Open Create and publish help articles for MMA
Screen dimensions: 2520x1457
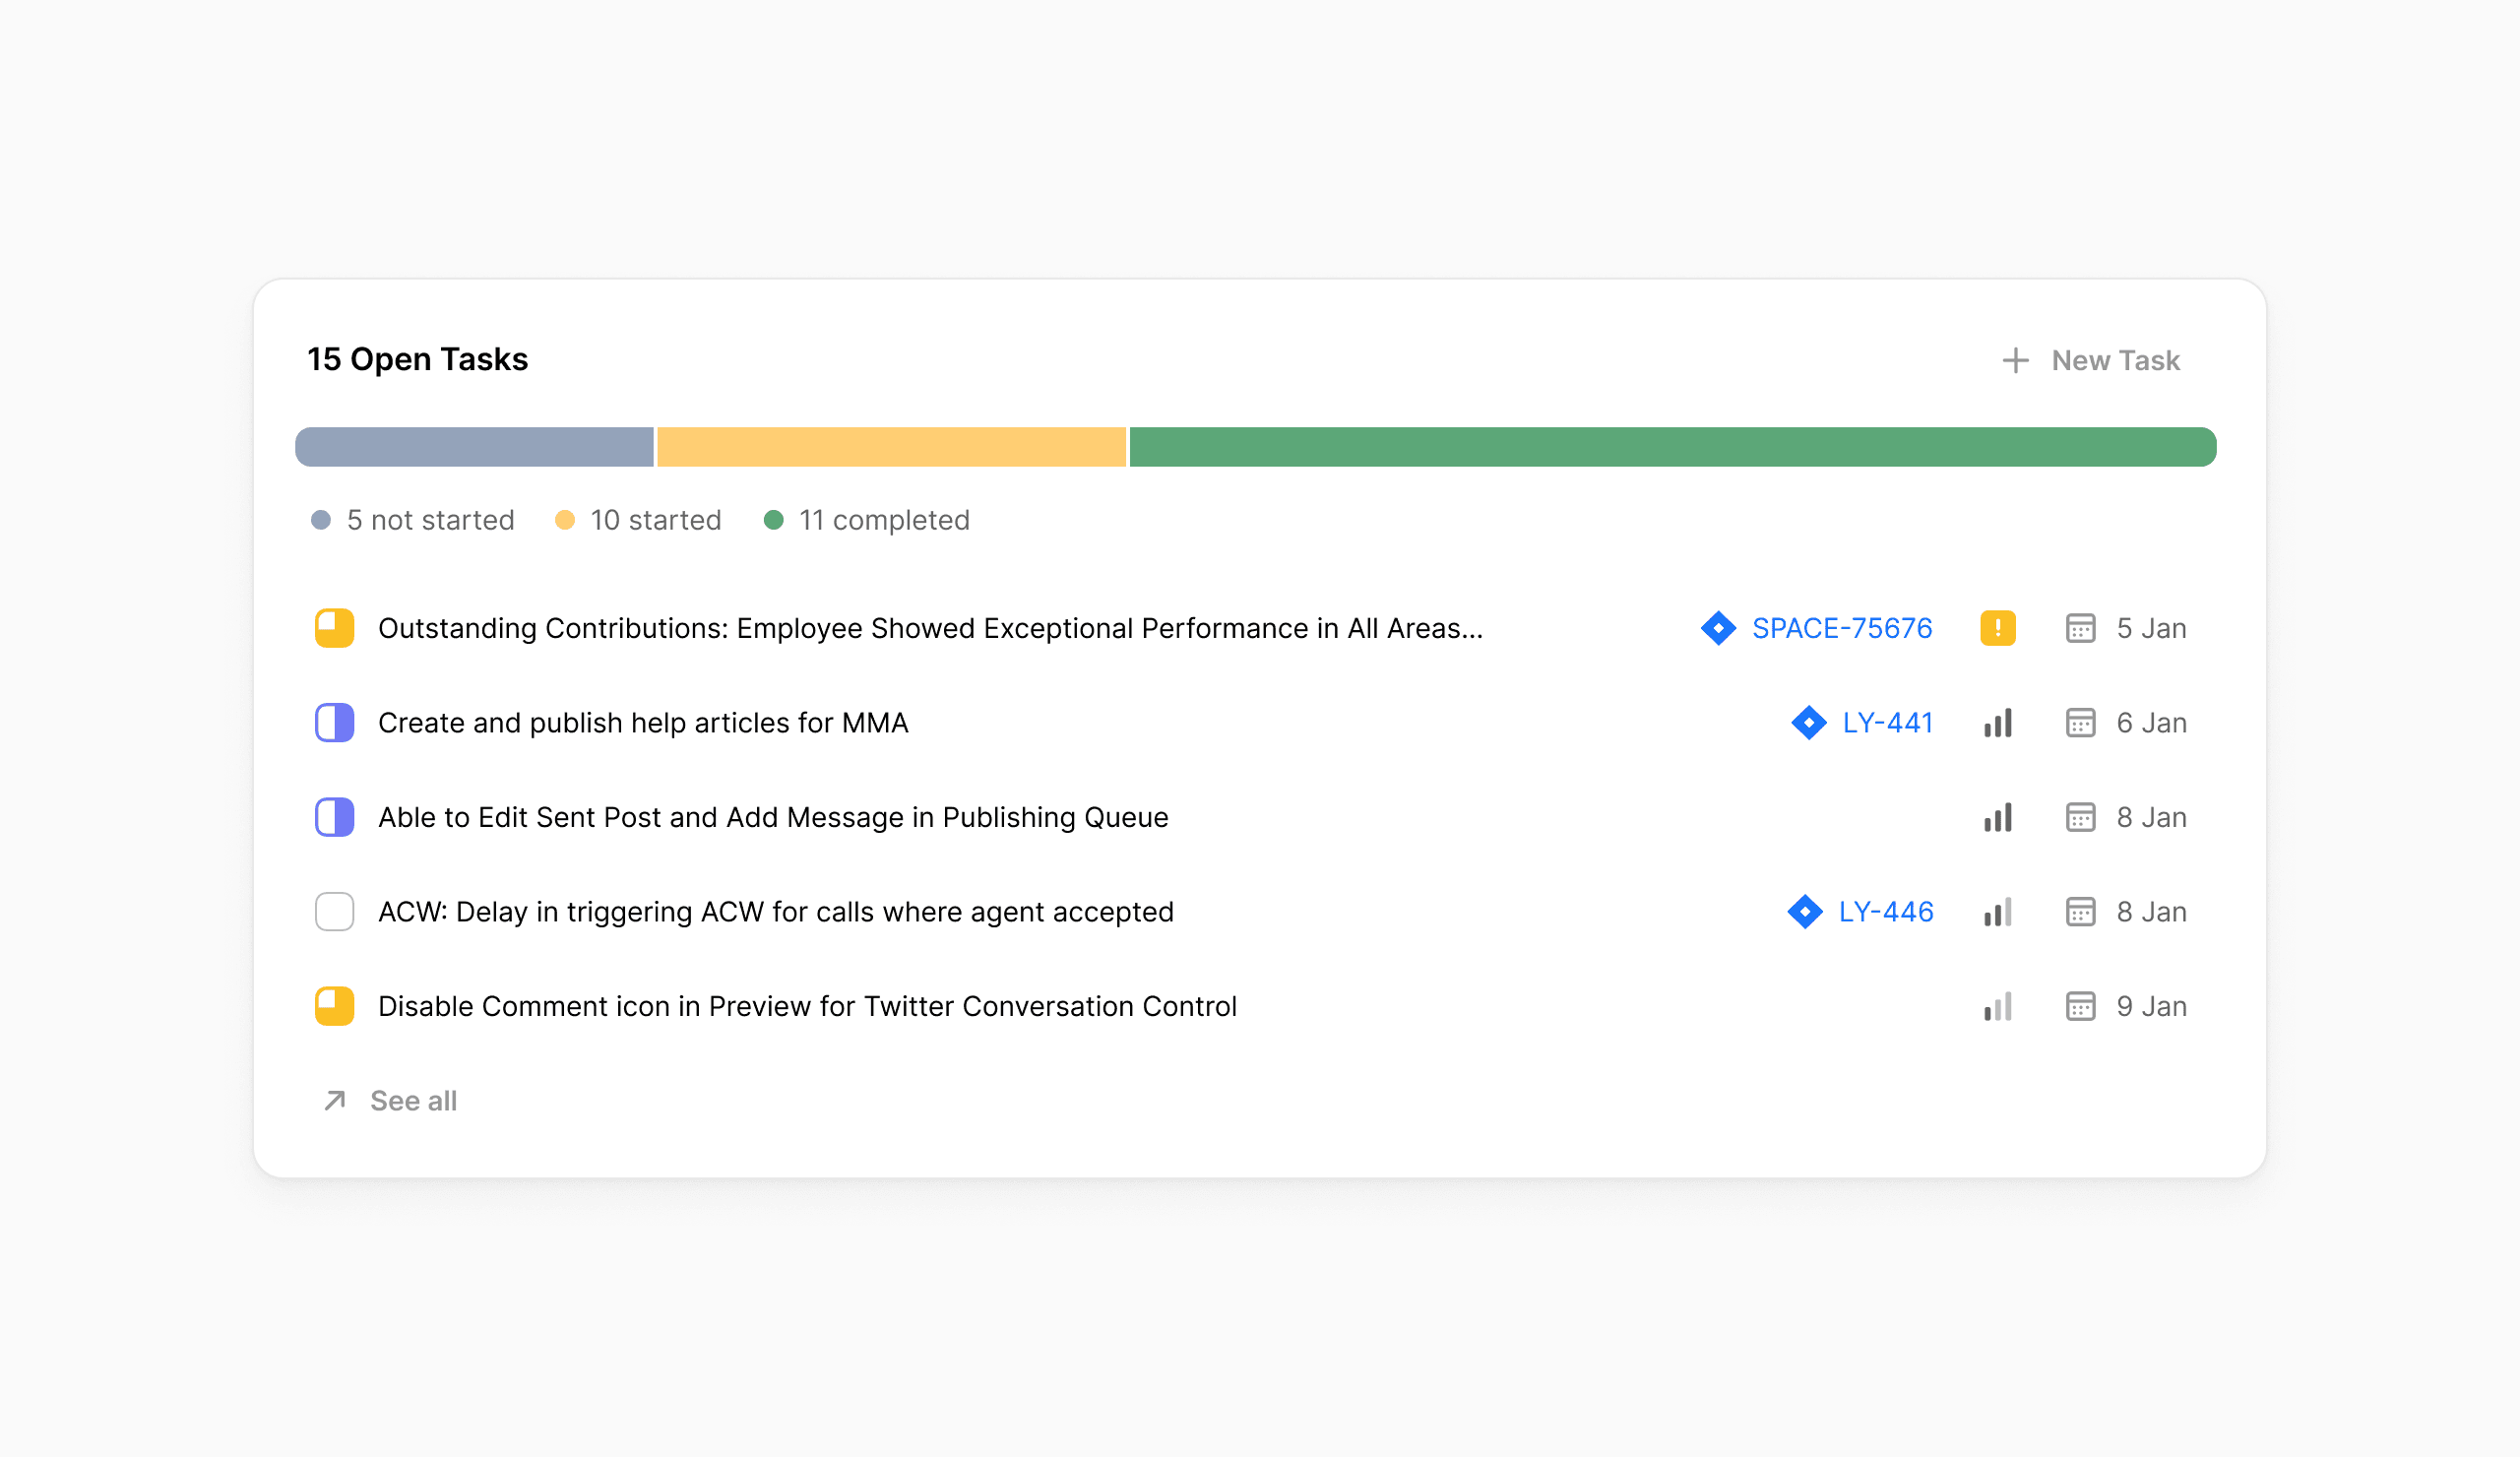[643, 723]
